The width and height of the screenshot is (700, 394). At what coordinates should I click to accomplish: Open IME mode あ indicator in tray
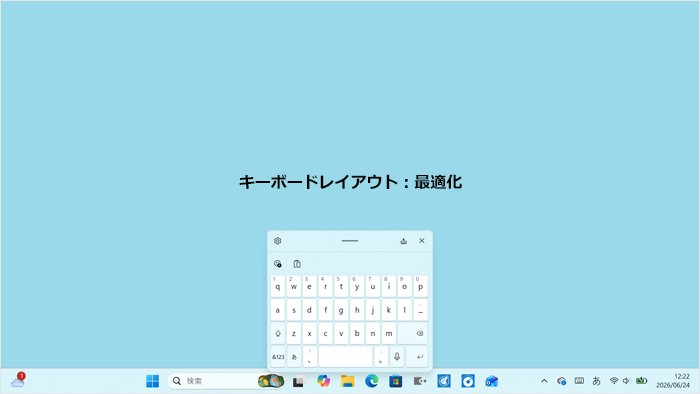tap(596, 381)
